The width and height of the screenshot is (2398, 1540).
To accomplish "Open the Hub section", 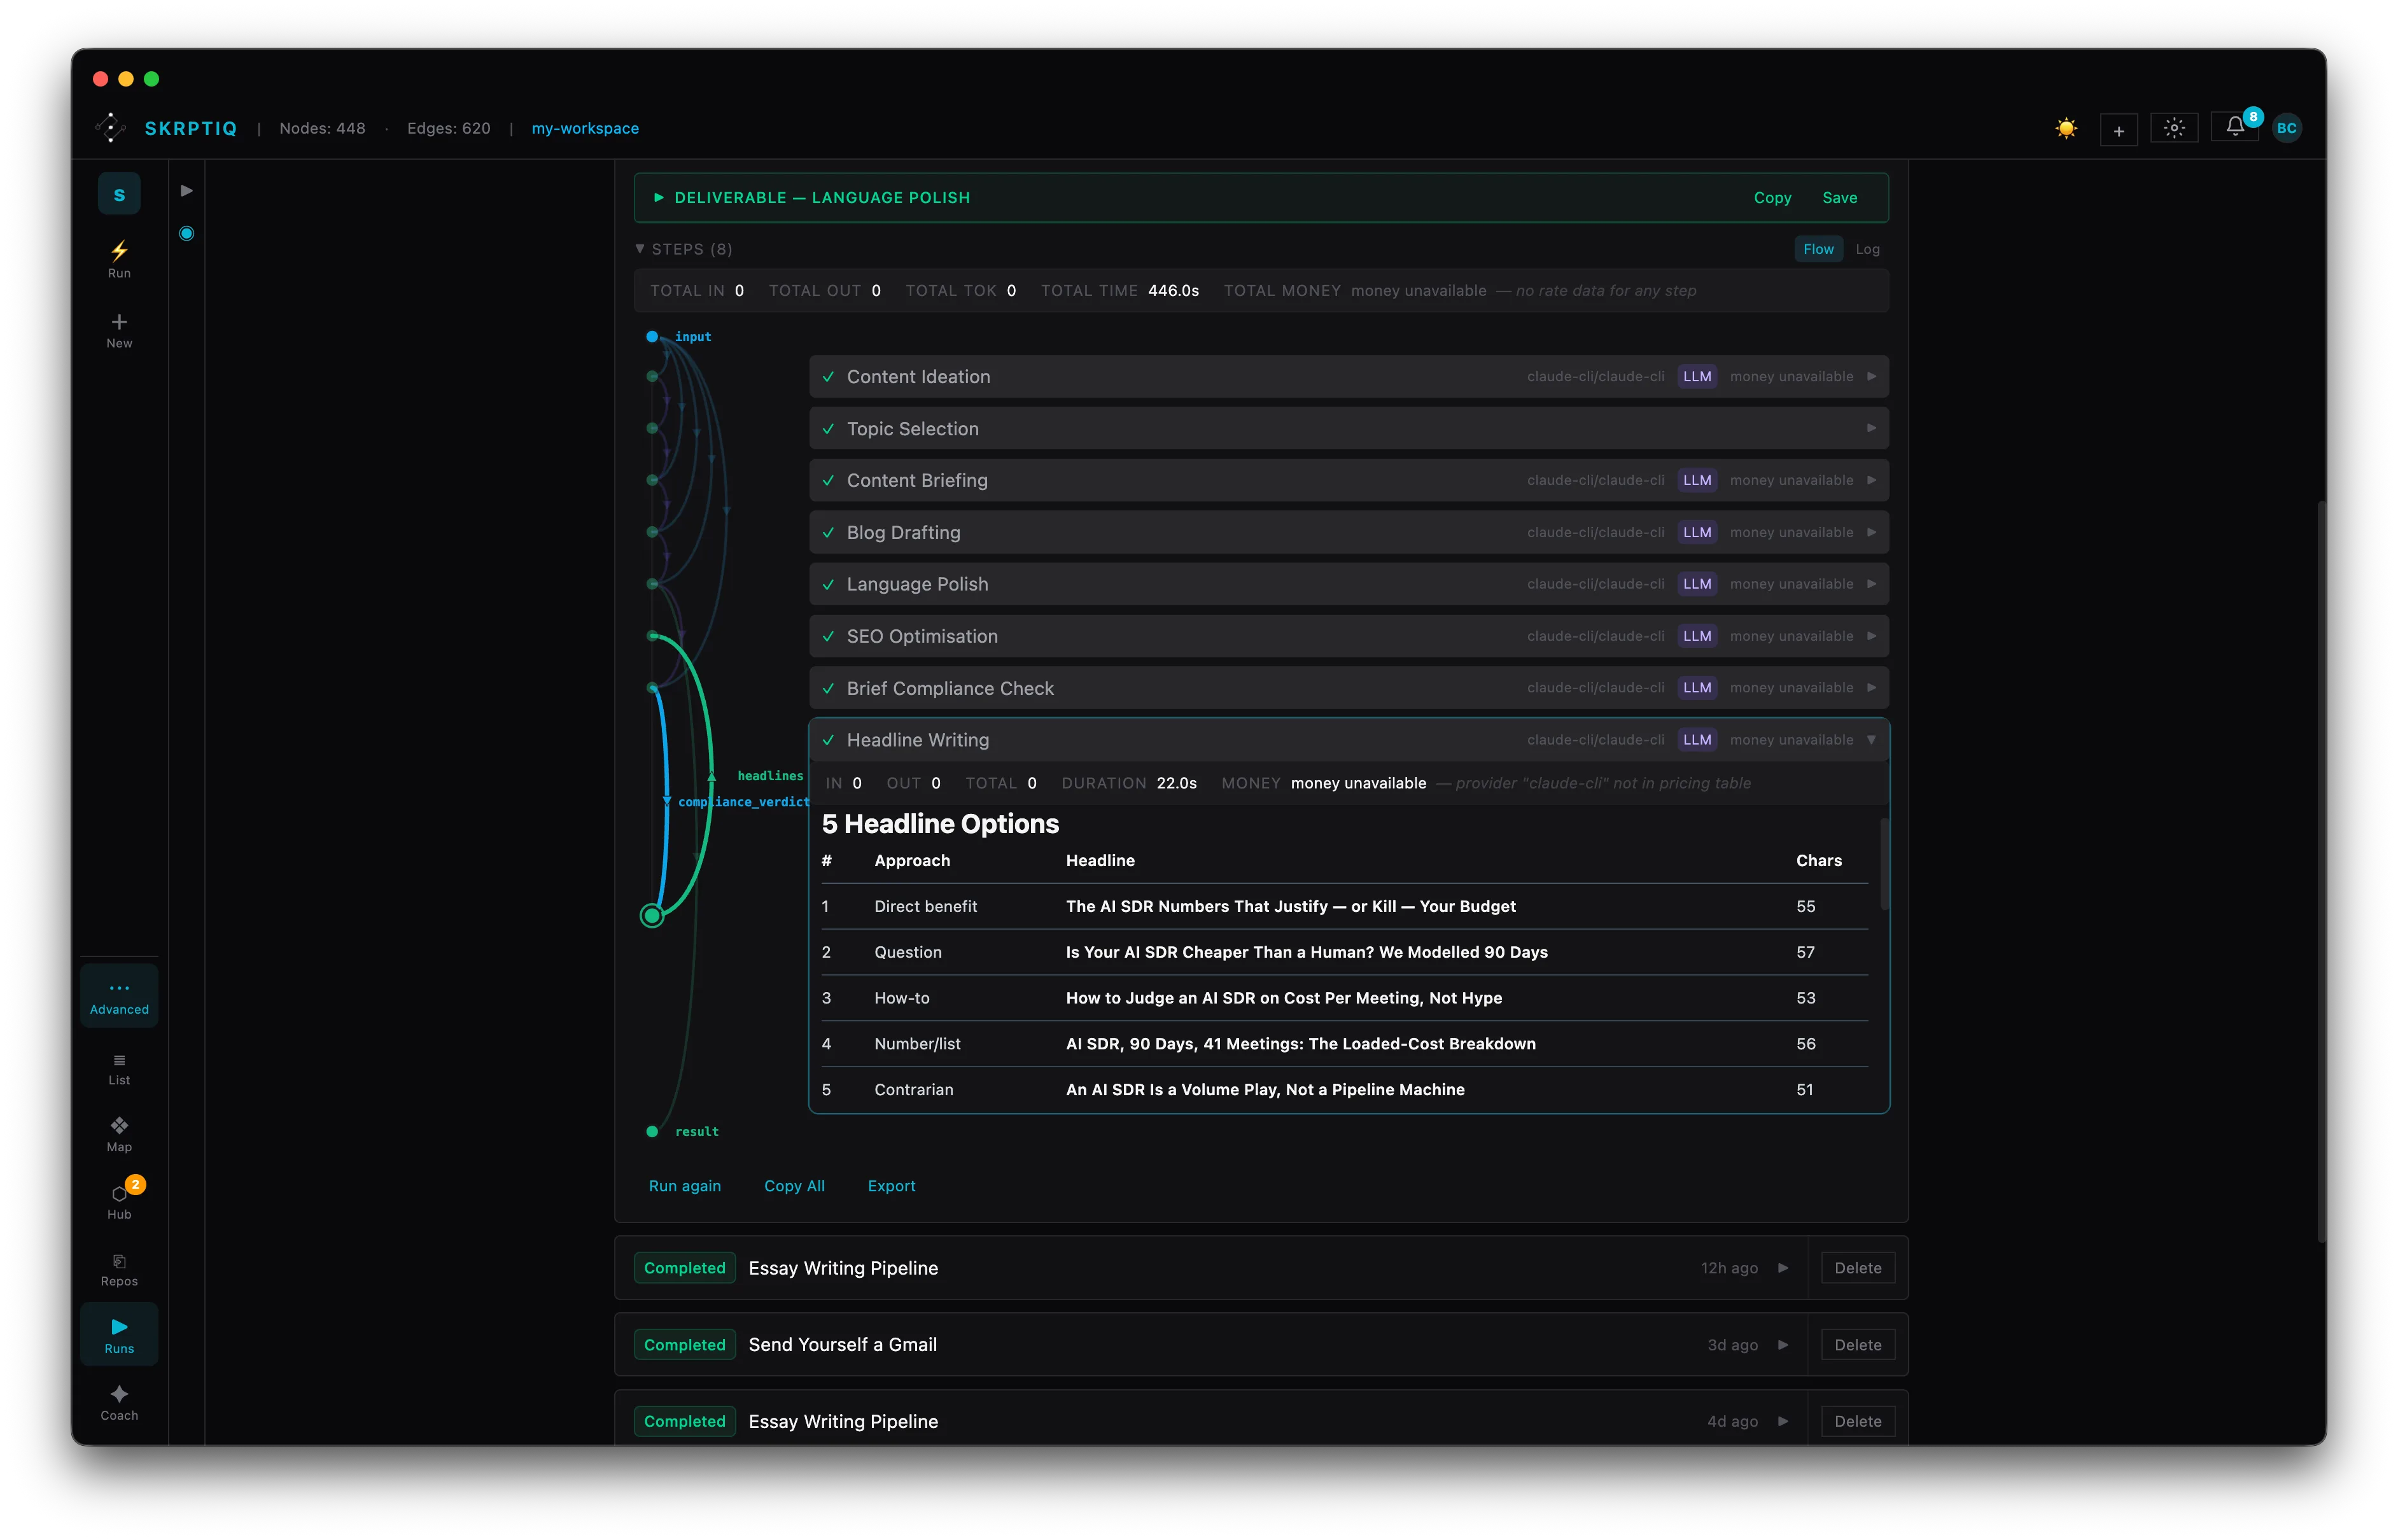I will click(x=119, y=1201).
